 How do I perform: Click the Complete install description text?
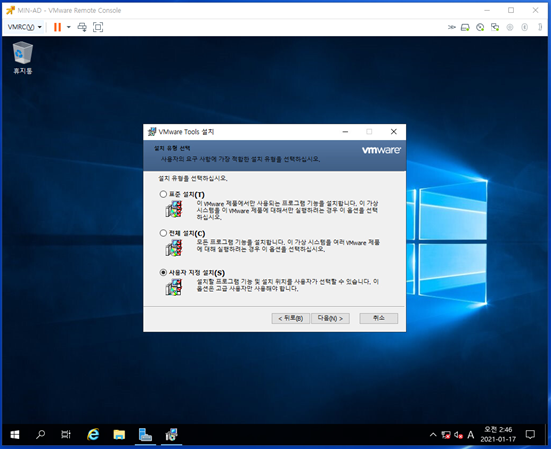pos(288,246)
